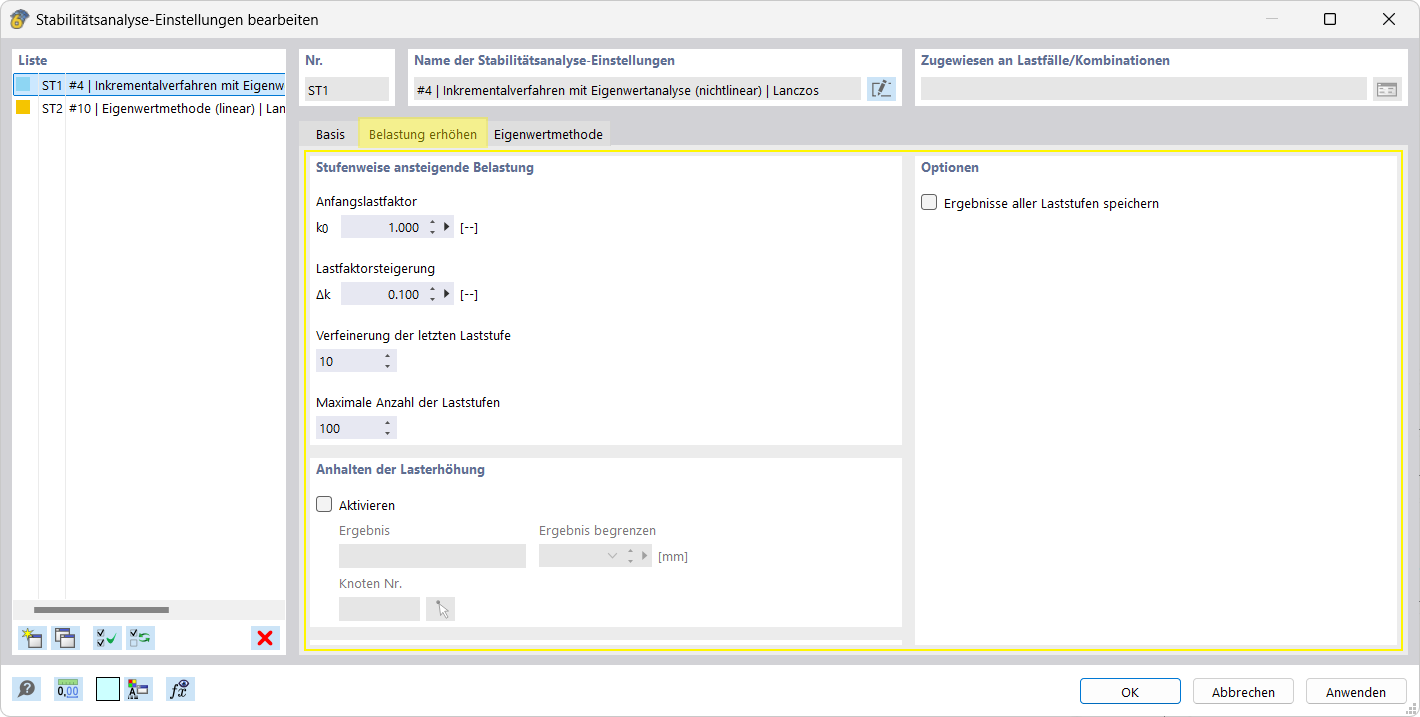Image resolution: width=1420 pixels, height=717 pixels.
Task: Select all entries in the list
Action: (x=106, y=637)
